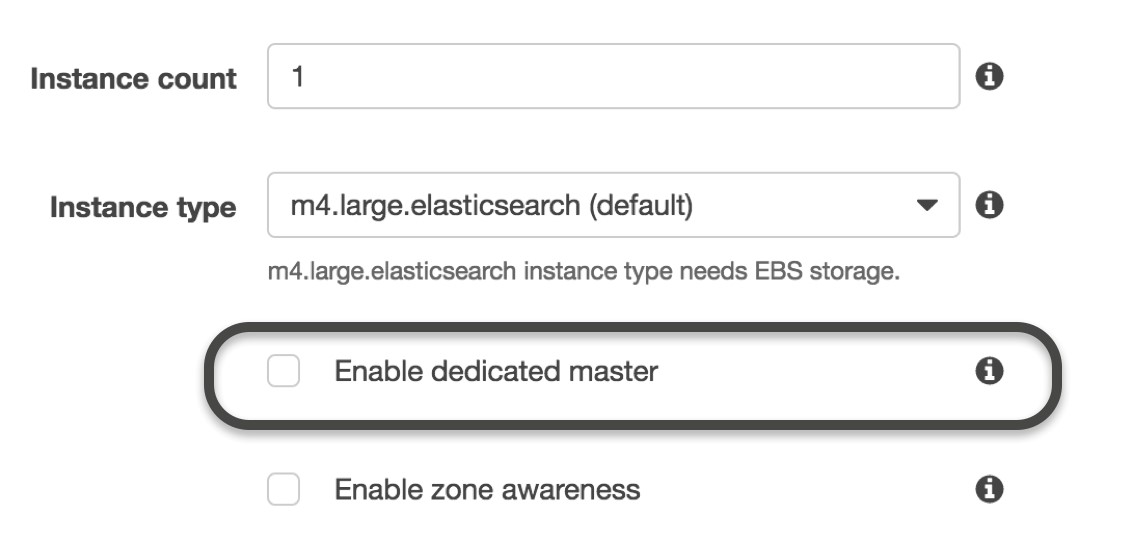Click the info icon for zone awareness
The height and width of the screenshot is (554, 1138).
coord(988,489)
